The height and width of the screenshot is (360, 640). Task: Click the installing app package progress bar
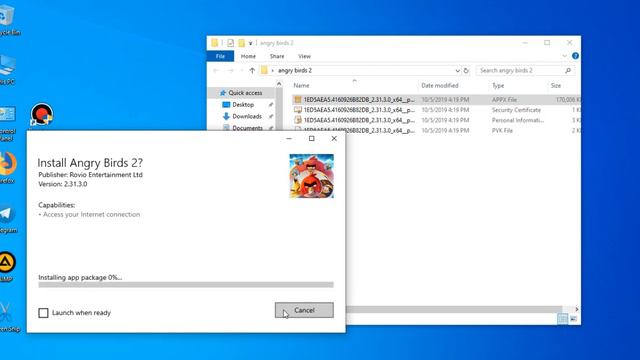(x=186, y=284)
